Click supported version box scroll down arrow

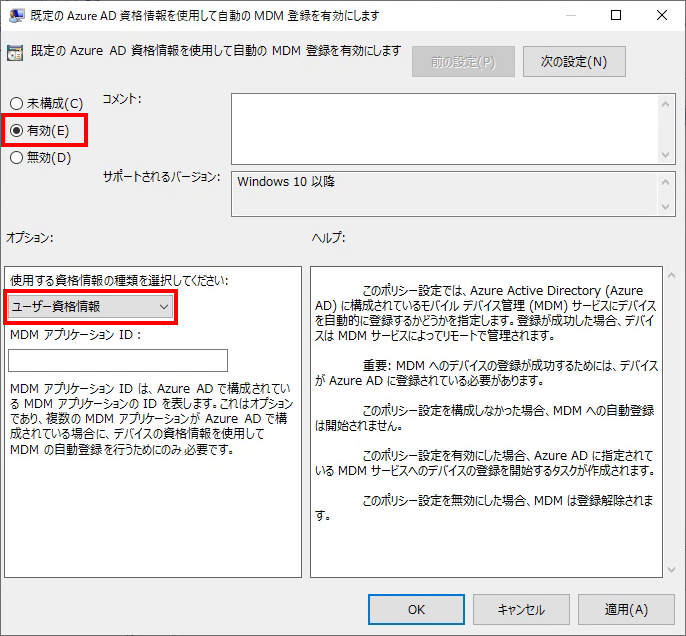[665, 206]
